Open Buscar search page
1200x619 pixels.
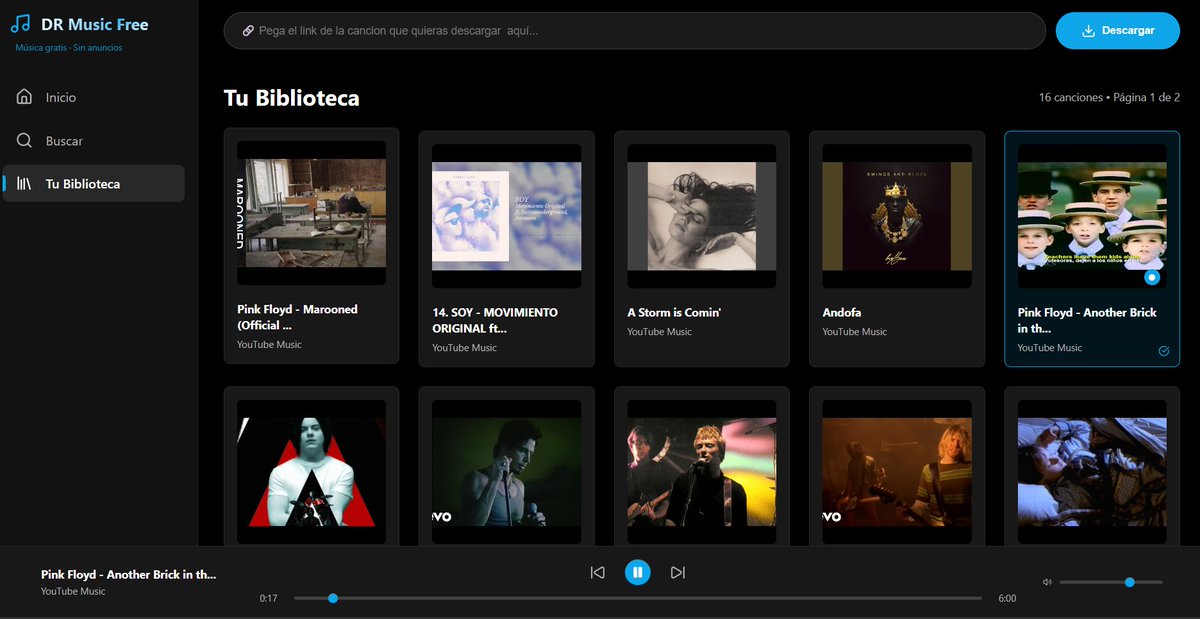tap(93, 141)
